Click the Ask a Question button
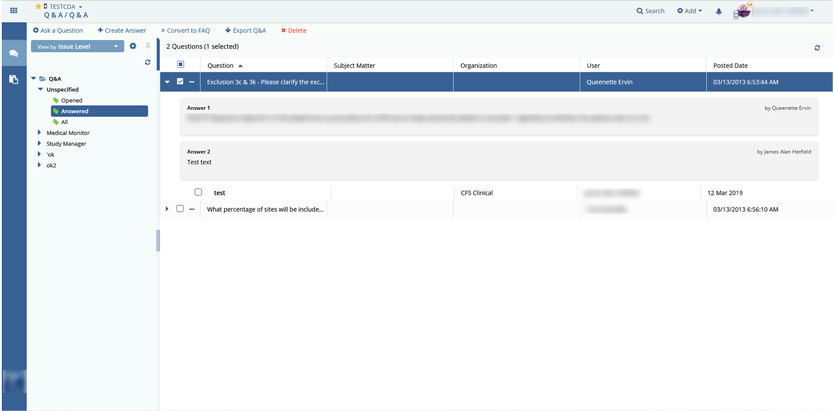This screenshot has height=411, width=834. (58, 30)
